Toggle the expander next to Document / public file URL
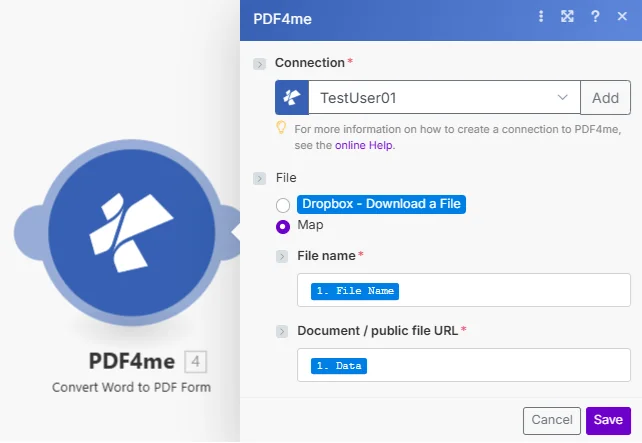642x443 pixels. tap(282, 331)
